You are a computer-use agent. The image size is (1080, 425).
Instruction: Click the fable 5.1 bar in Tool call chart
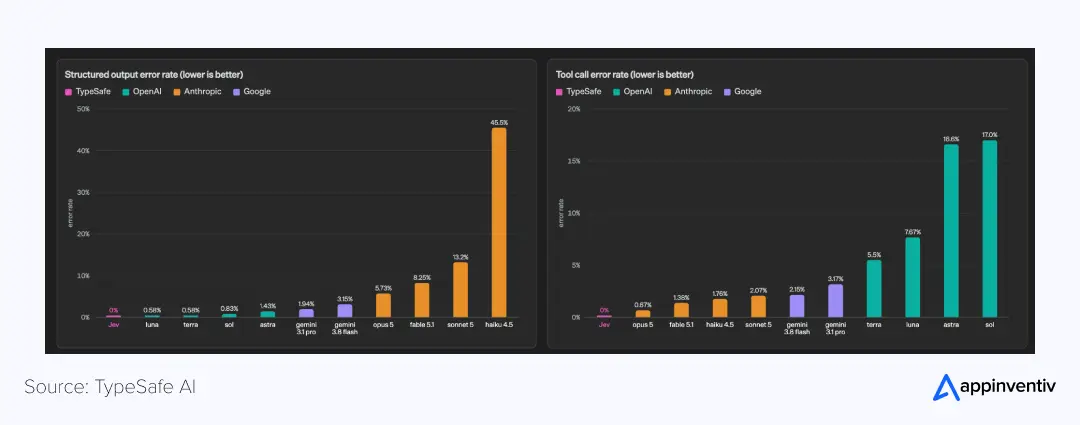(x=681, y=310)
